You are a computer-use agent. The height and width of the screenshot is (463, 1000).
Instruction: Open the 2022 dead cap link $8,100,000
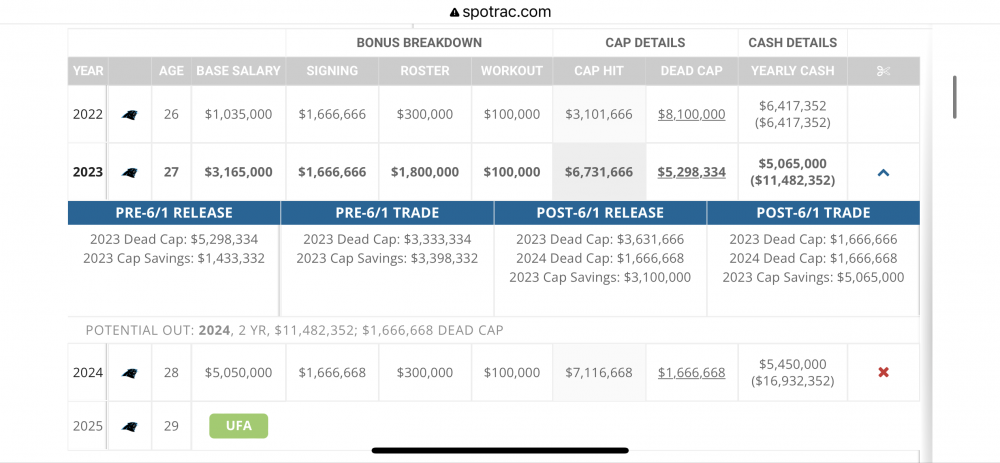click(x=691, y=115)
